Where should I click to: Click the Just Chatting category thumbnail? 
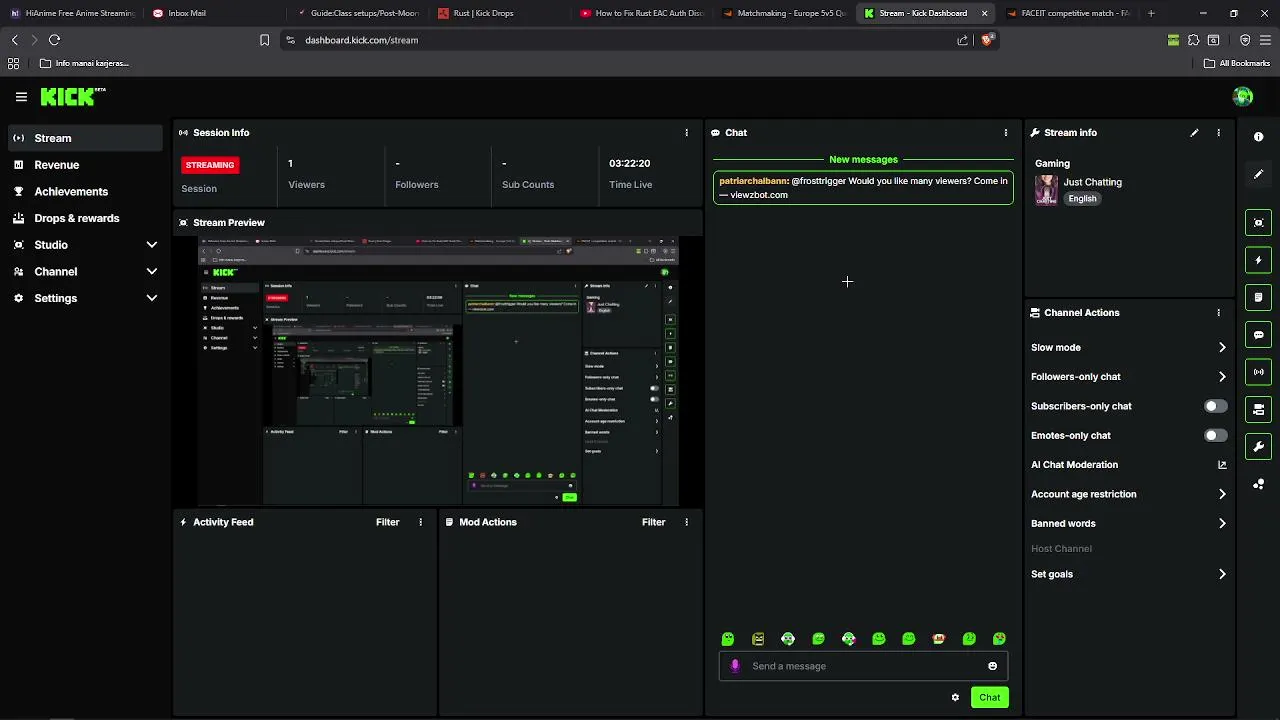point(1046,190)
